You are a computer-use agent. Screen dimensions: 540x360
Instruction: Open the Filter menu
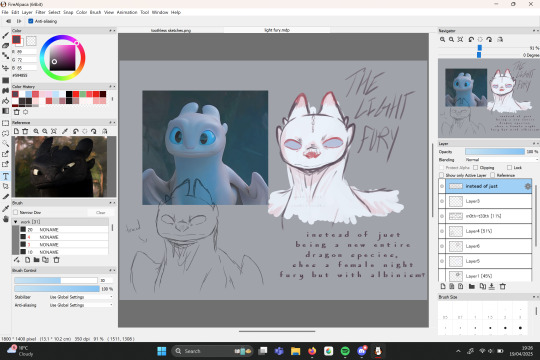point(40,12)
